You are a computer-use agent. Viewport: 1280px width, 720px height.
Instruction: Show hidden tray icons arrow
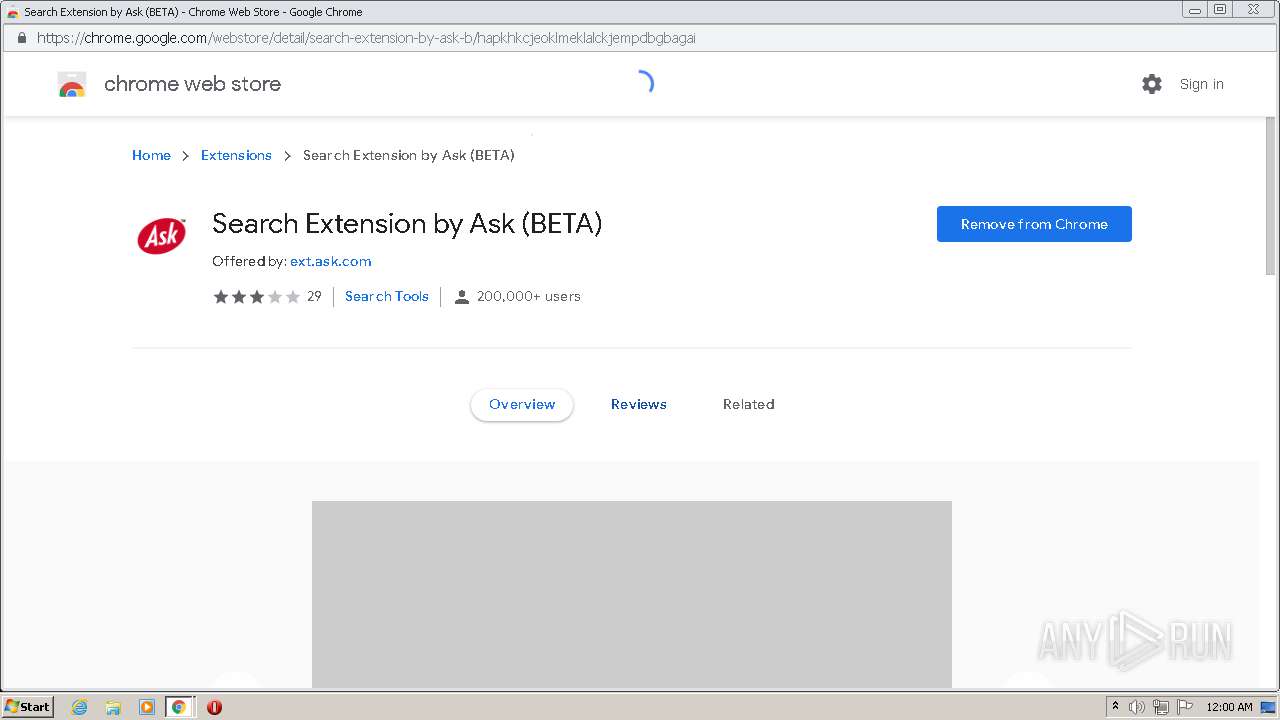1115,706
